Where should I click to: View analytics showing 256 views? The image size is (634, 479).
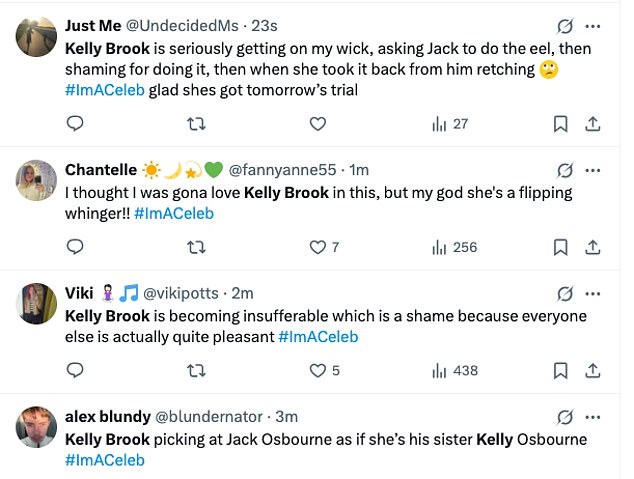454,247
